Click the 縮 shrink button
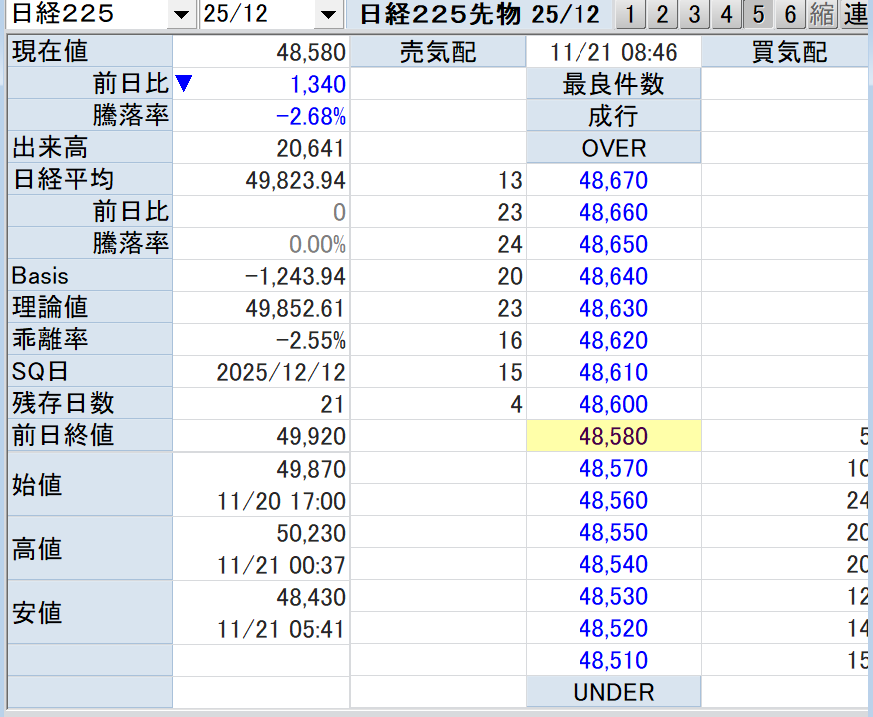Image resolution: width=873 pixels, height=717 pixels. coord(822,15)
